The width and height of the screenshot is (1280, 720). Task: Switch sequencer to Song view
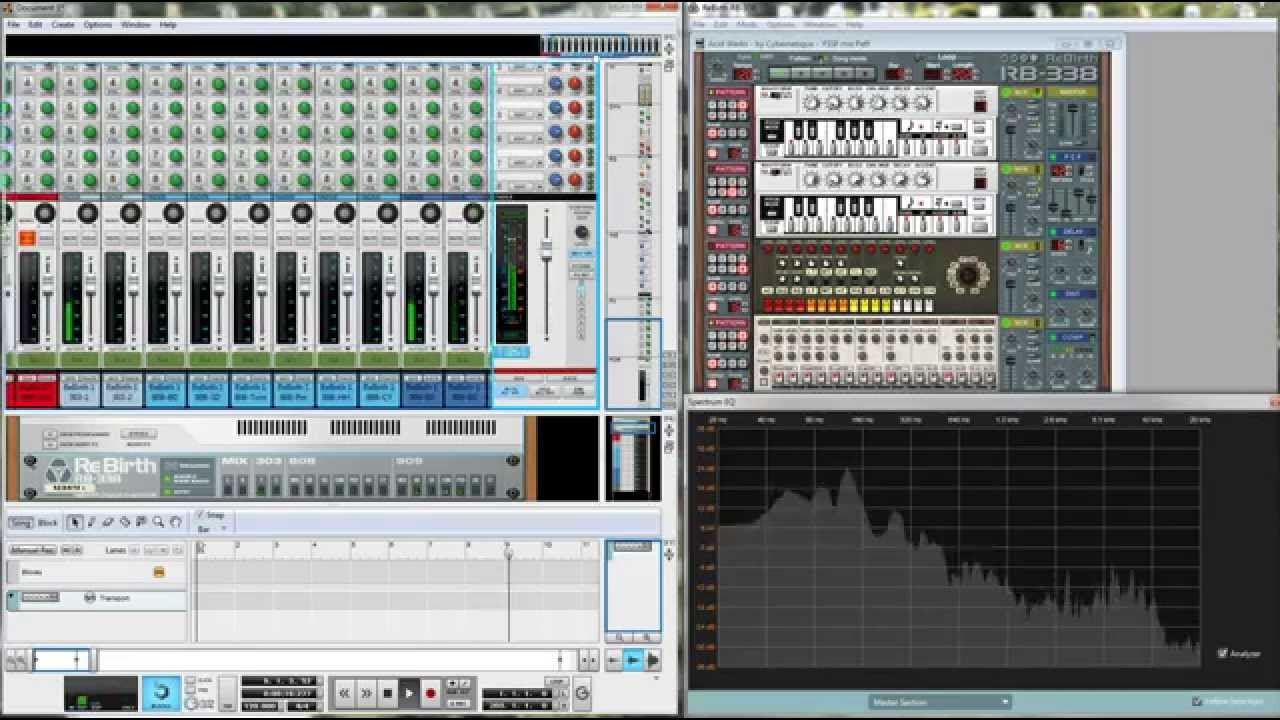coord(20,522)
